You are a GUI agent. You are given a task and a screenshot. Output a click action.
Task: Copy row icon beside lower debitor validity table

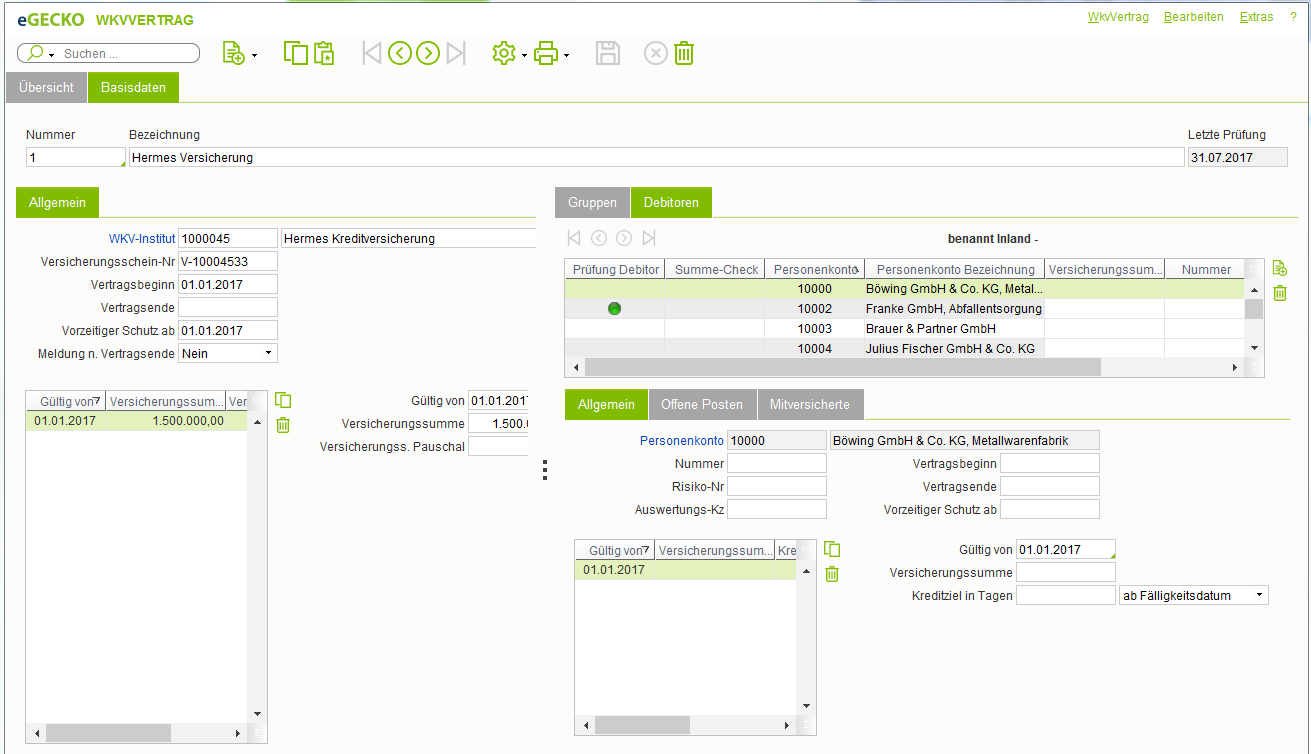[832, 549]
